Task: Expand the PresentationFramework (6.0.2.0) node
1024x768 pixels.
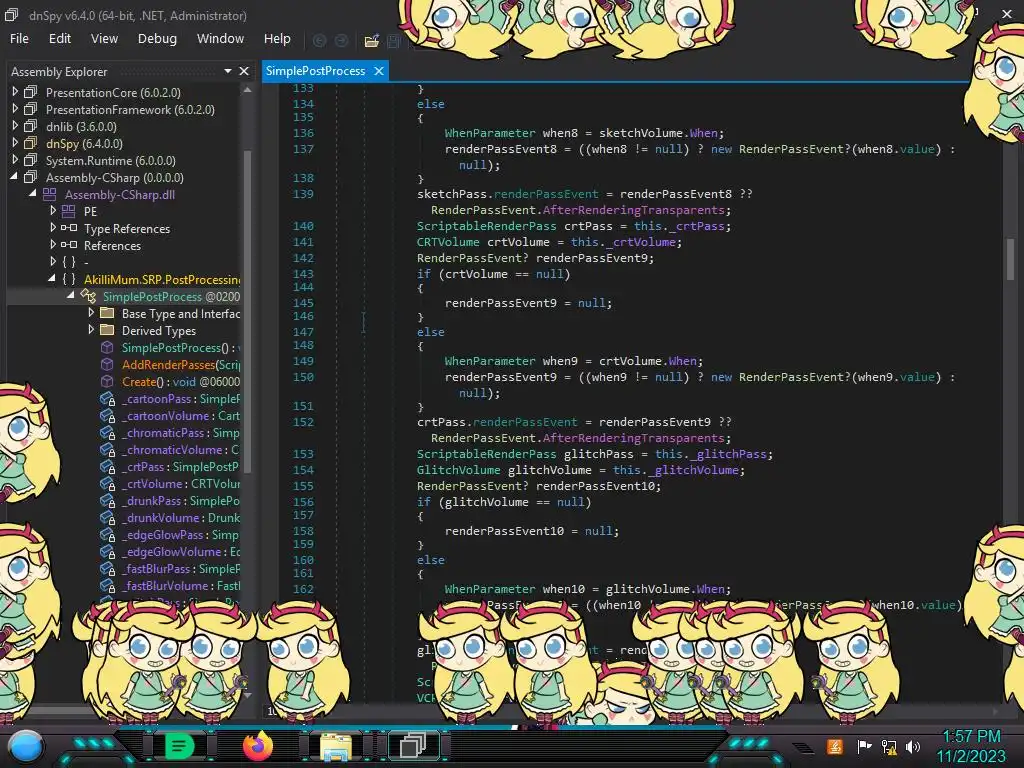Action: pyautogui.click(x=15, y=109)
